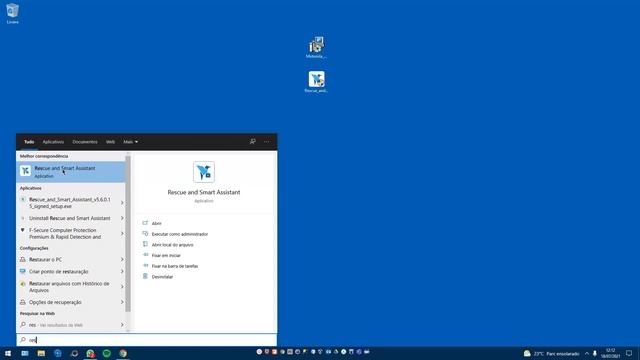This screenshot has width=640, height=360.
Task: Click the weather icon in the taskbar
Action: [527, 353]
